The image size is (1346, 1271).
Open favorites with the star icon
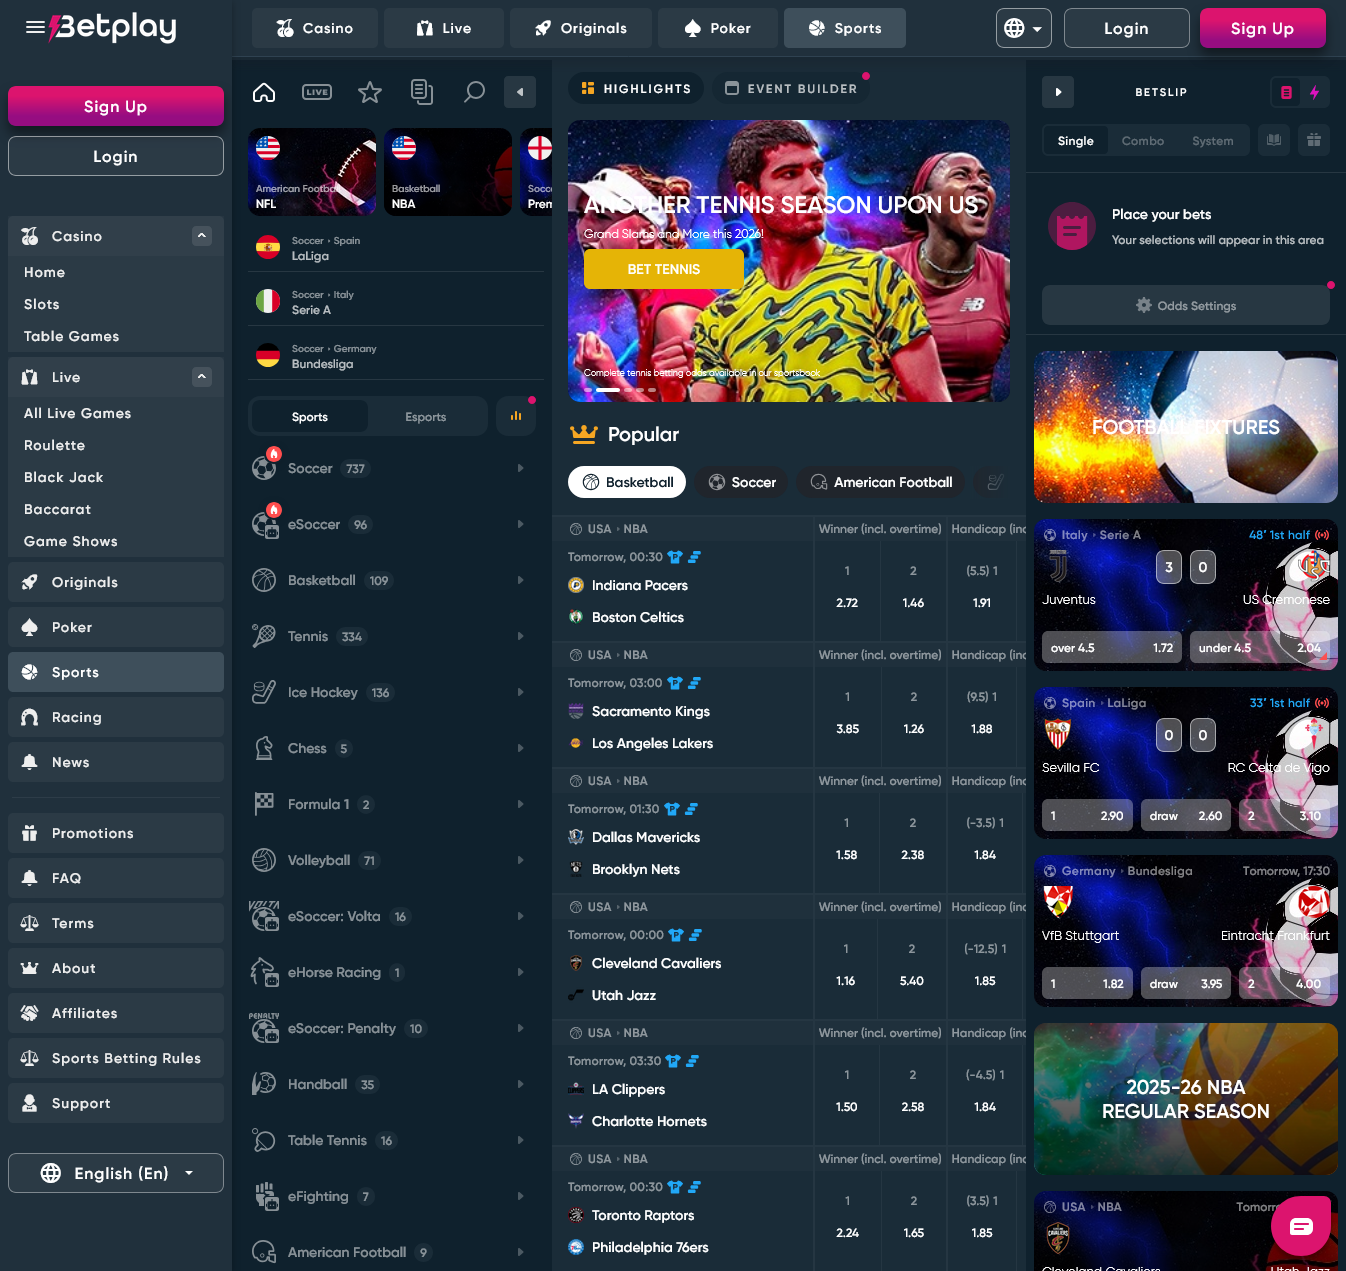coord(370,92)
